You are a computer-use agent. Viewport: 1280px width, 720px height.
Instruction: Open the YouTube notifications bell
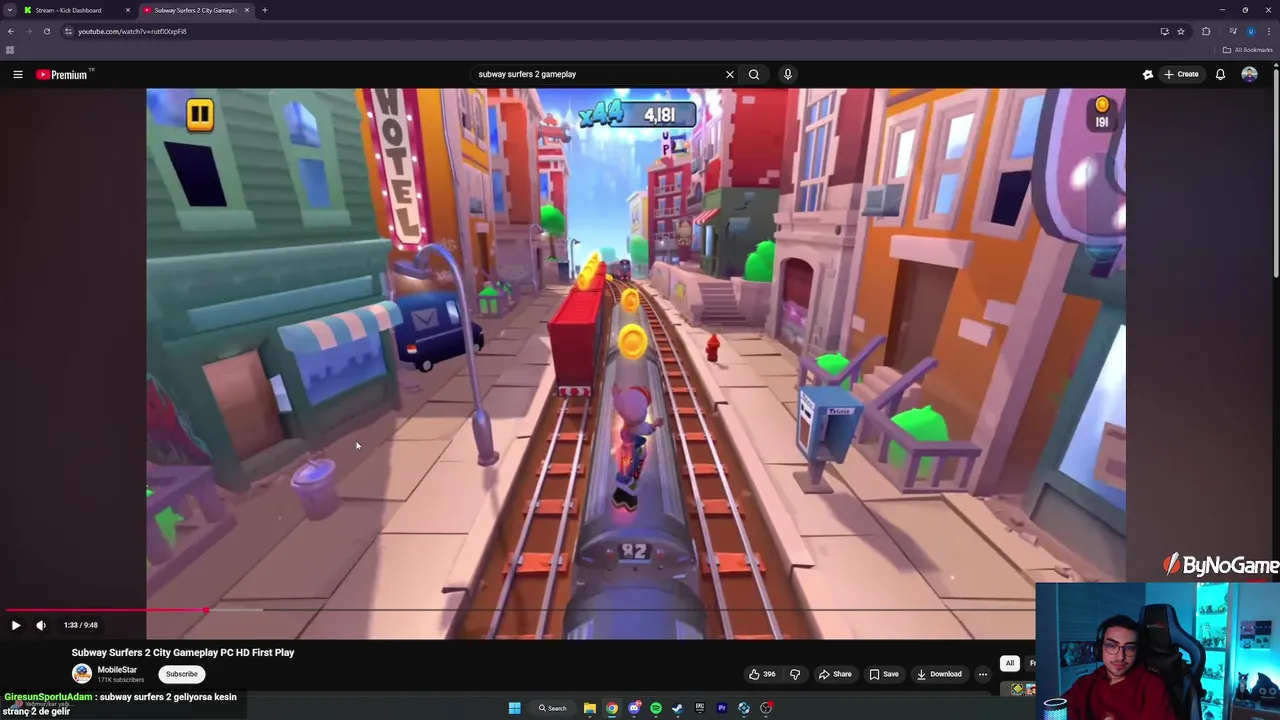click(x=1220, y=74)
